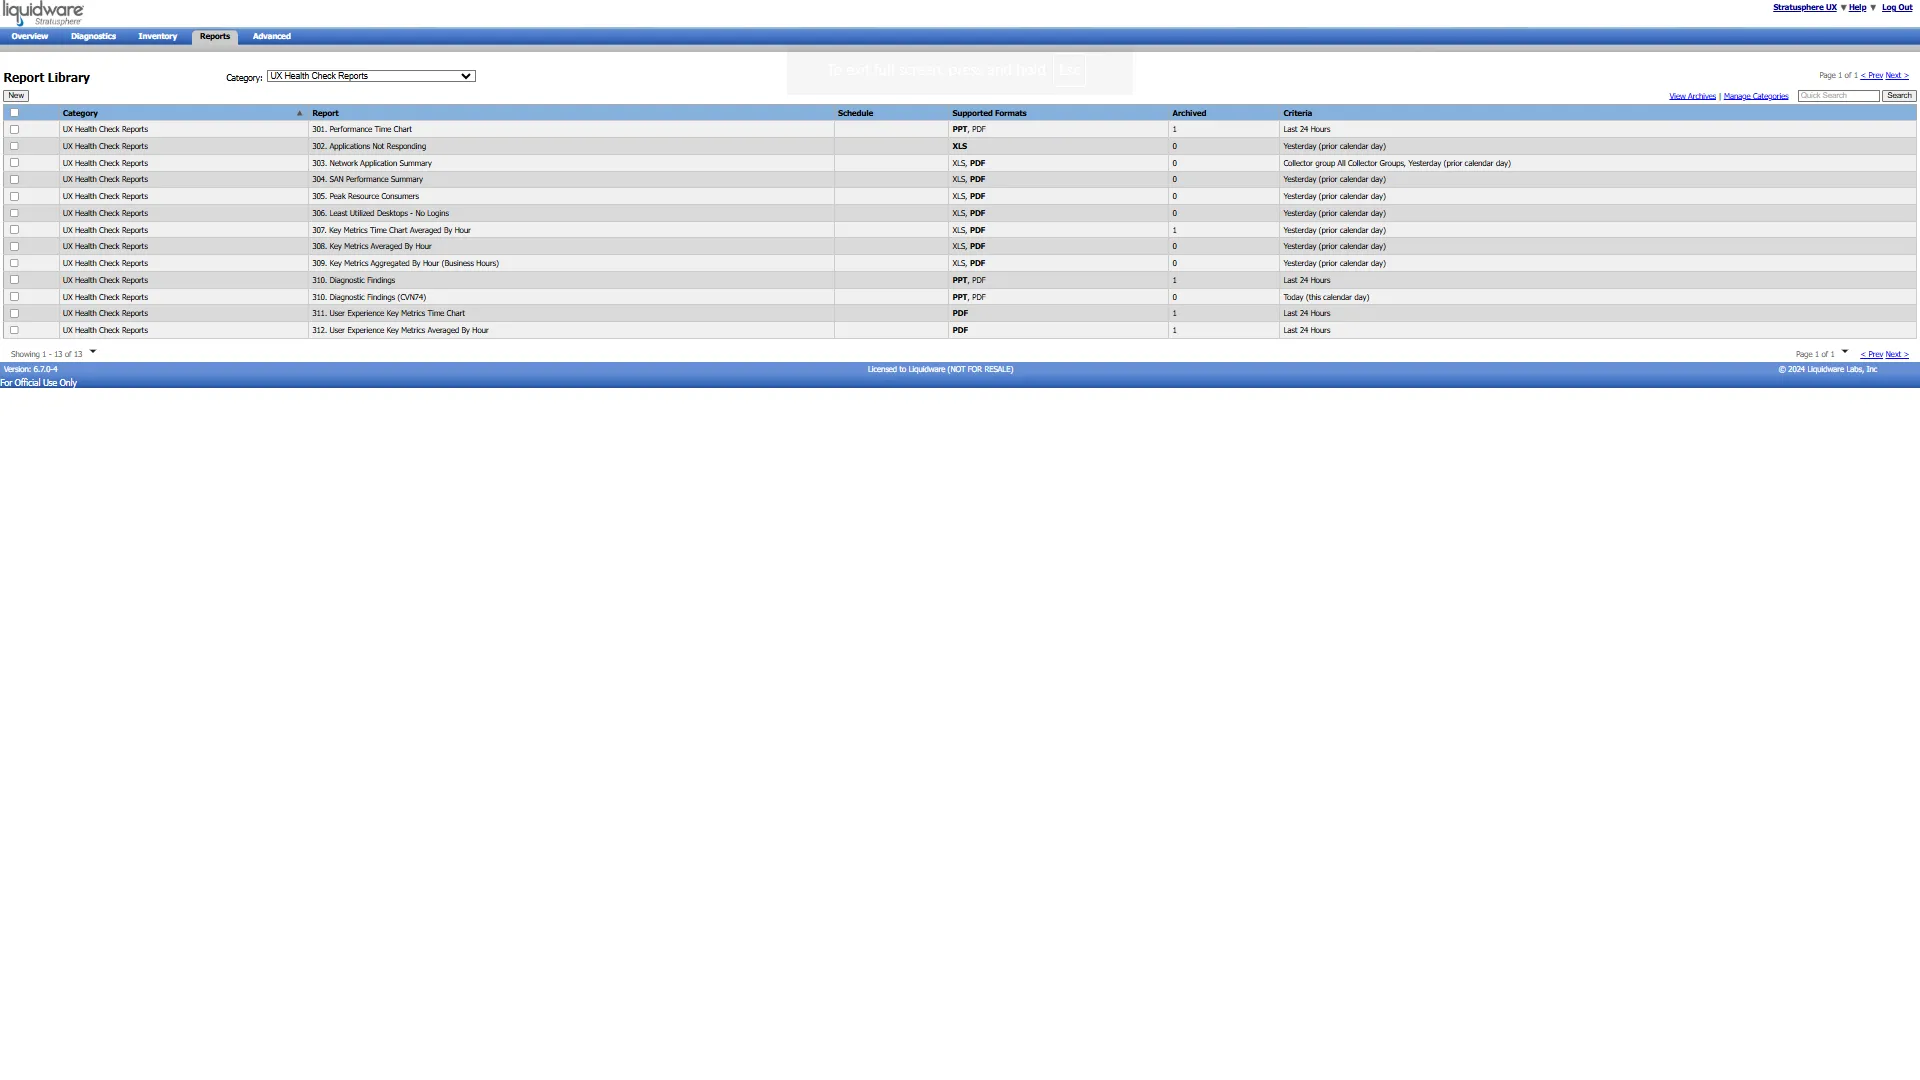Open report 302. Applications Not Responding

coord(369,146)
